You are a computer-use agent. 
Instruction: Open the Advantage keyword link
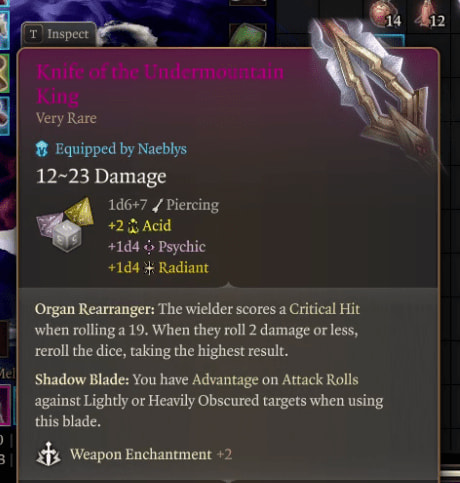(x=225, y=380)
